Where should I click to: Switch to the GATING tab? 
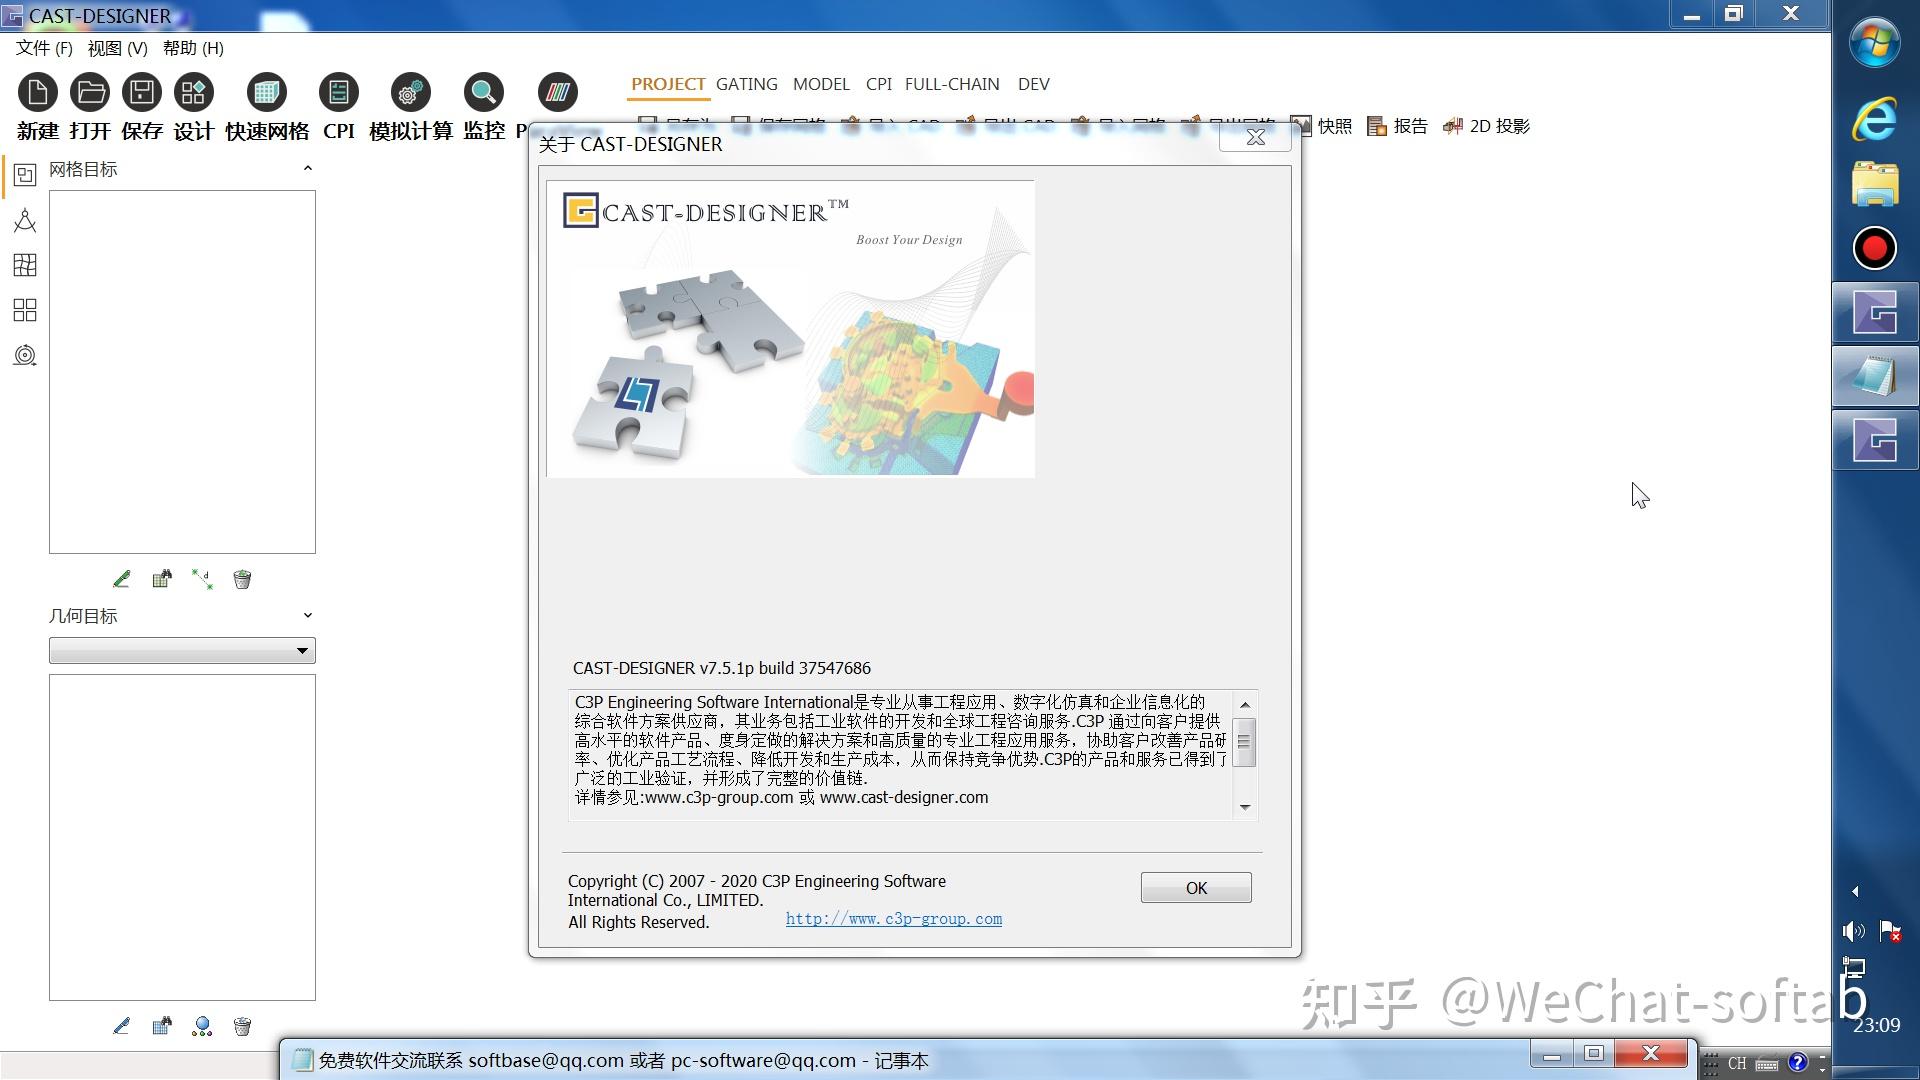pyautogui.click(x=746, y=84)
